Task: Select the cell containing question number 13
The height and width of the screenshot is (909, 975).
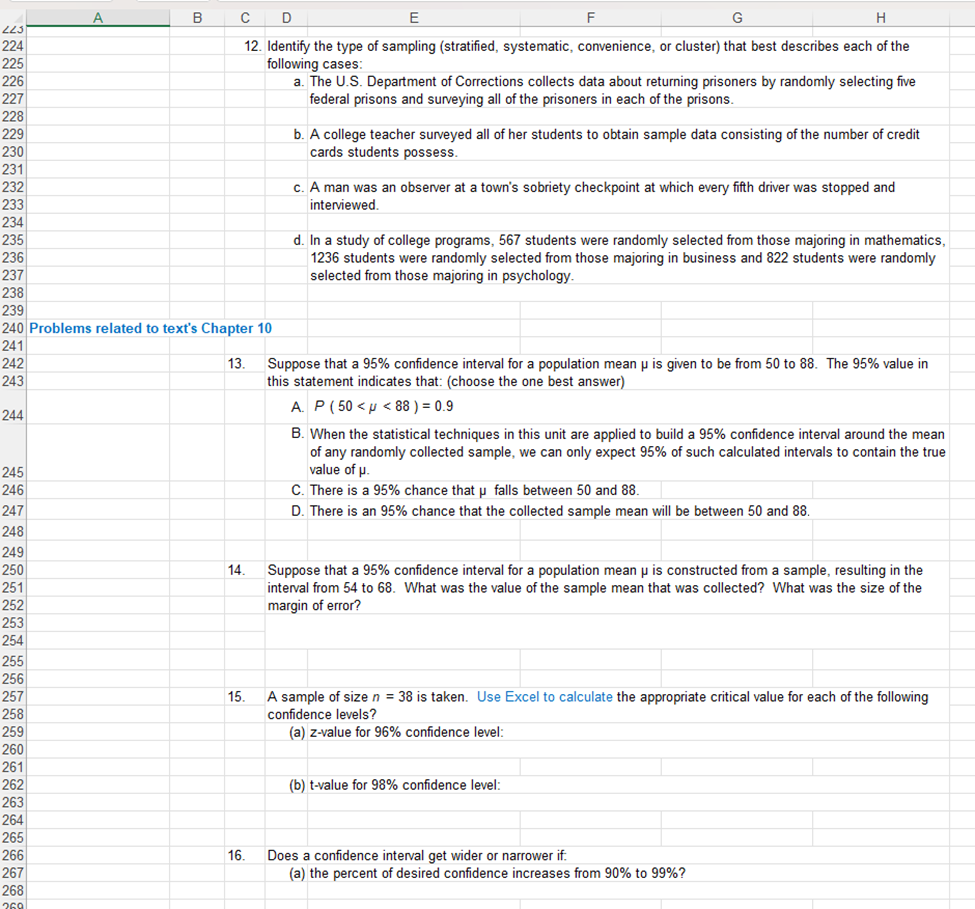Action: [243, 363]
